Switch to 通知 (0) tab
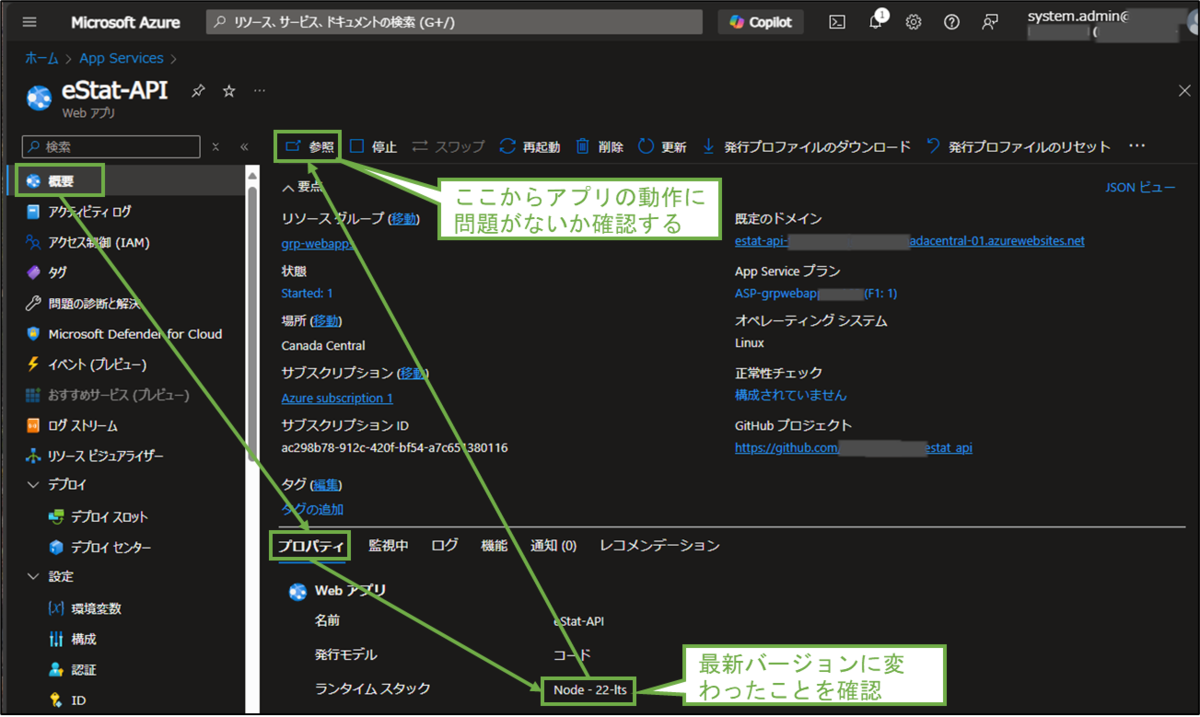Image resolution: width=1200 pixels, height=717 pixels. click(553, 546)
